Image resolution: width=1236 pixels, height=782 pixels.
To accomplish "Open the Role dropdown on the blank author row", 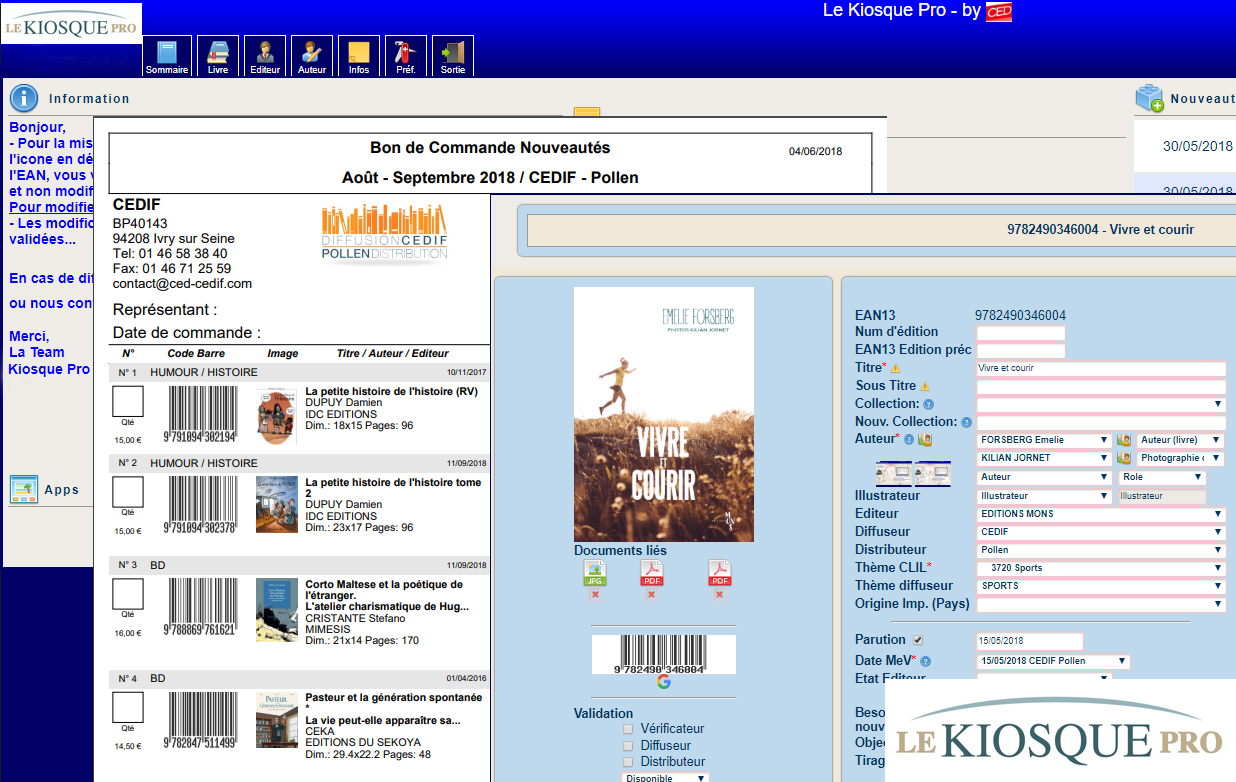I will coord(1161,478).
